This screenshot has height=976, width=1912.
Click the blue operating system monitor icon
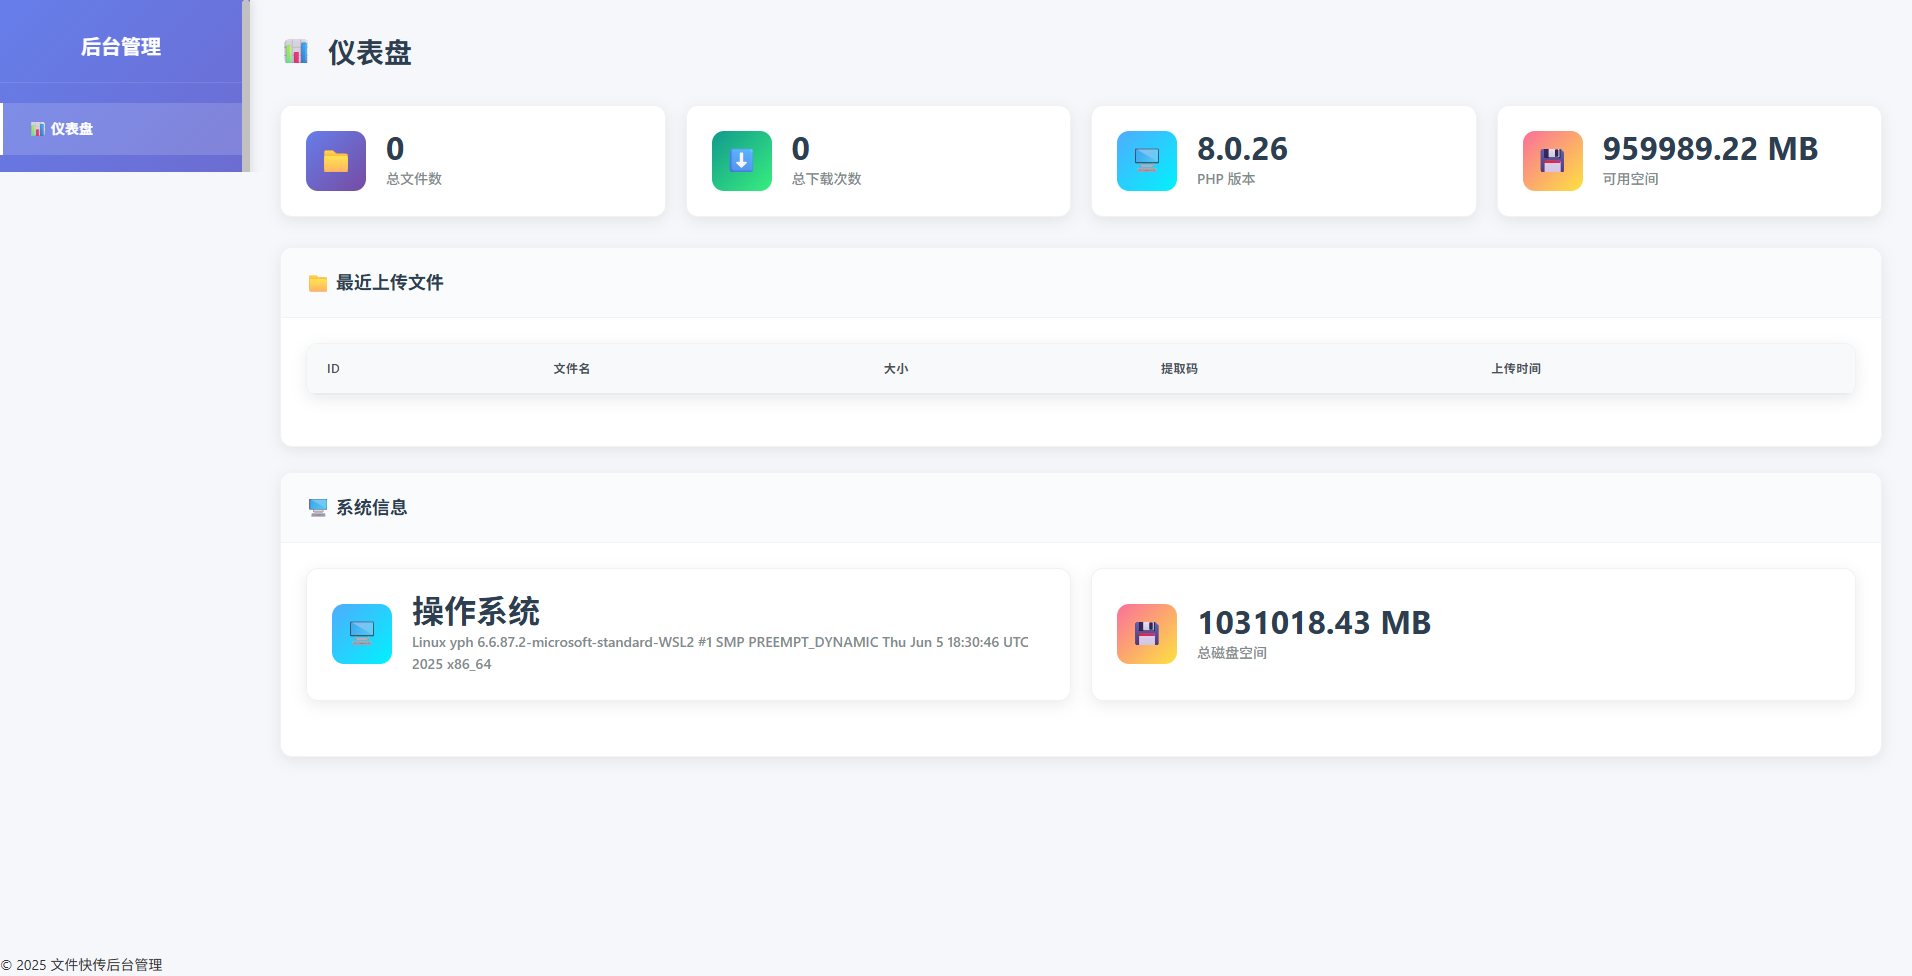pyautogui.click(x=362, y=634)
